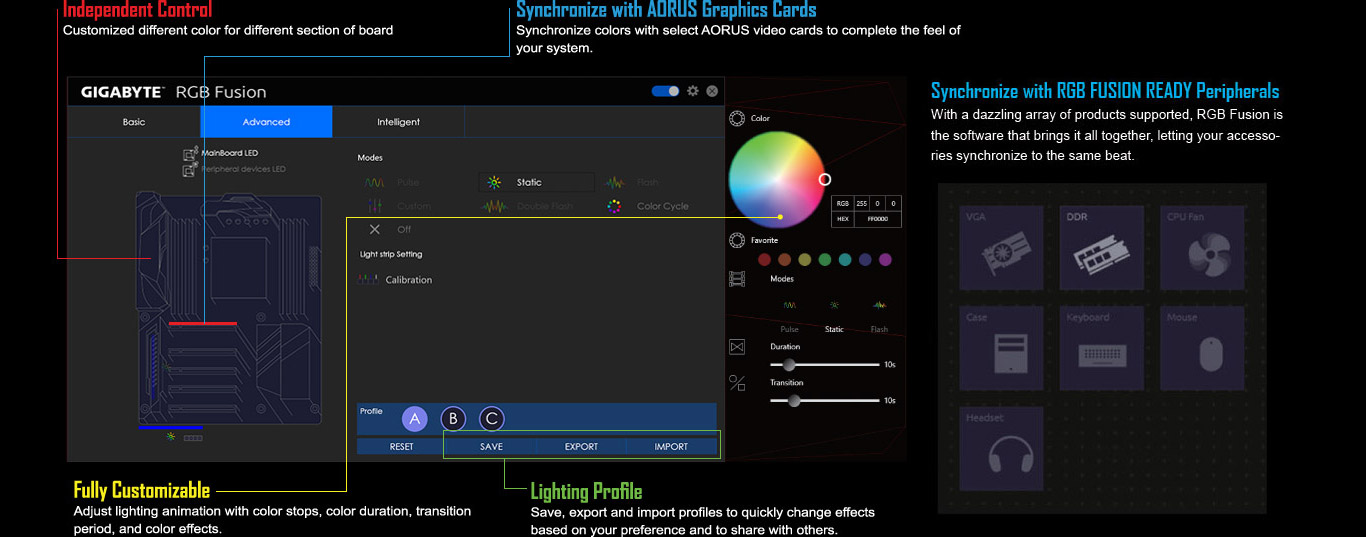This screenshot has height=537, width=1366.
Task: Switch to the Basic tab
Action: pos(134,122)
